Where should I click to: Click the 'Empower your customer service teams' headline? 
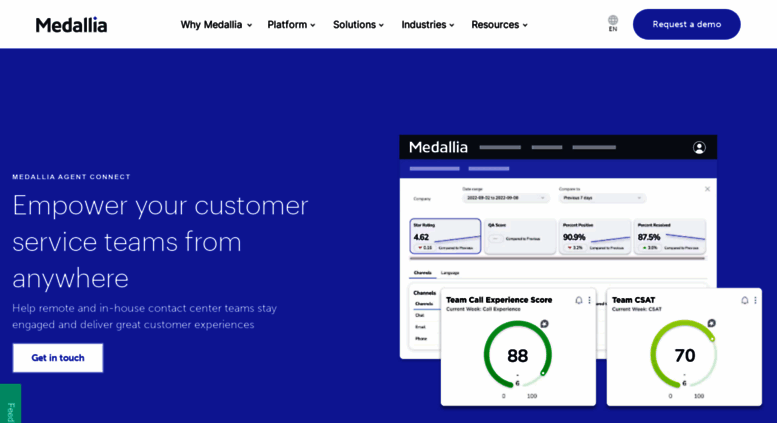[160, 242]
